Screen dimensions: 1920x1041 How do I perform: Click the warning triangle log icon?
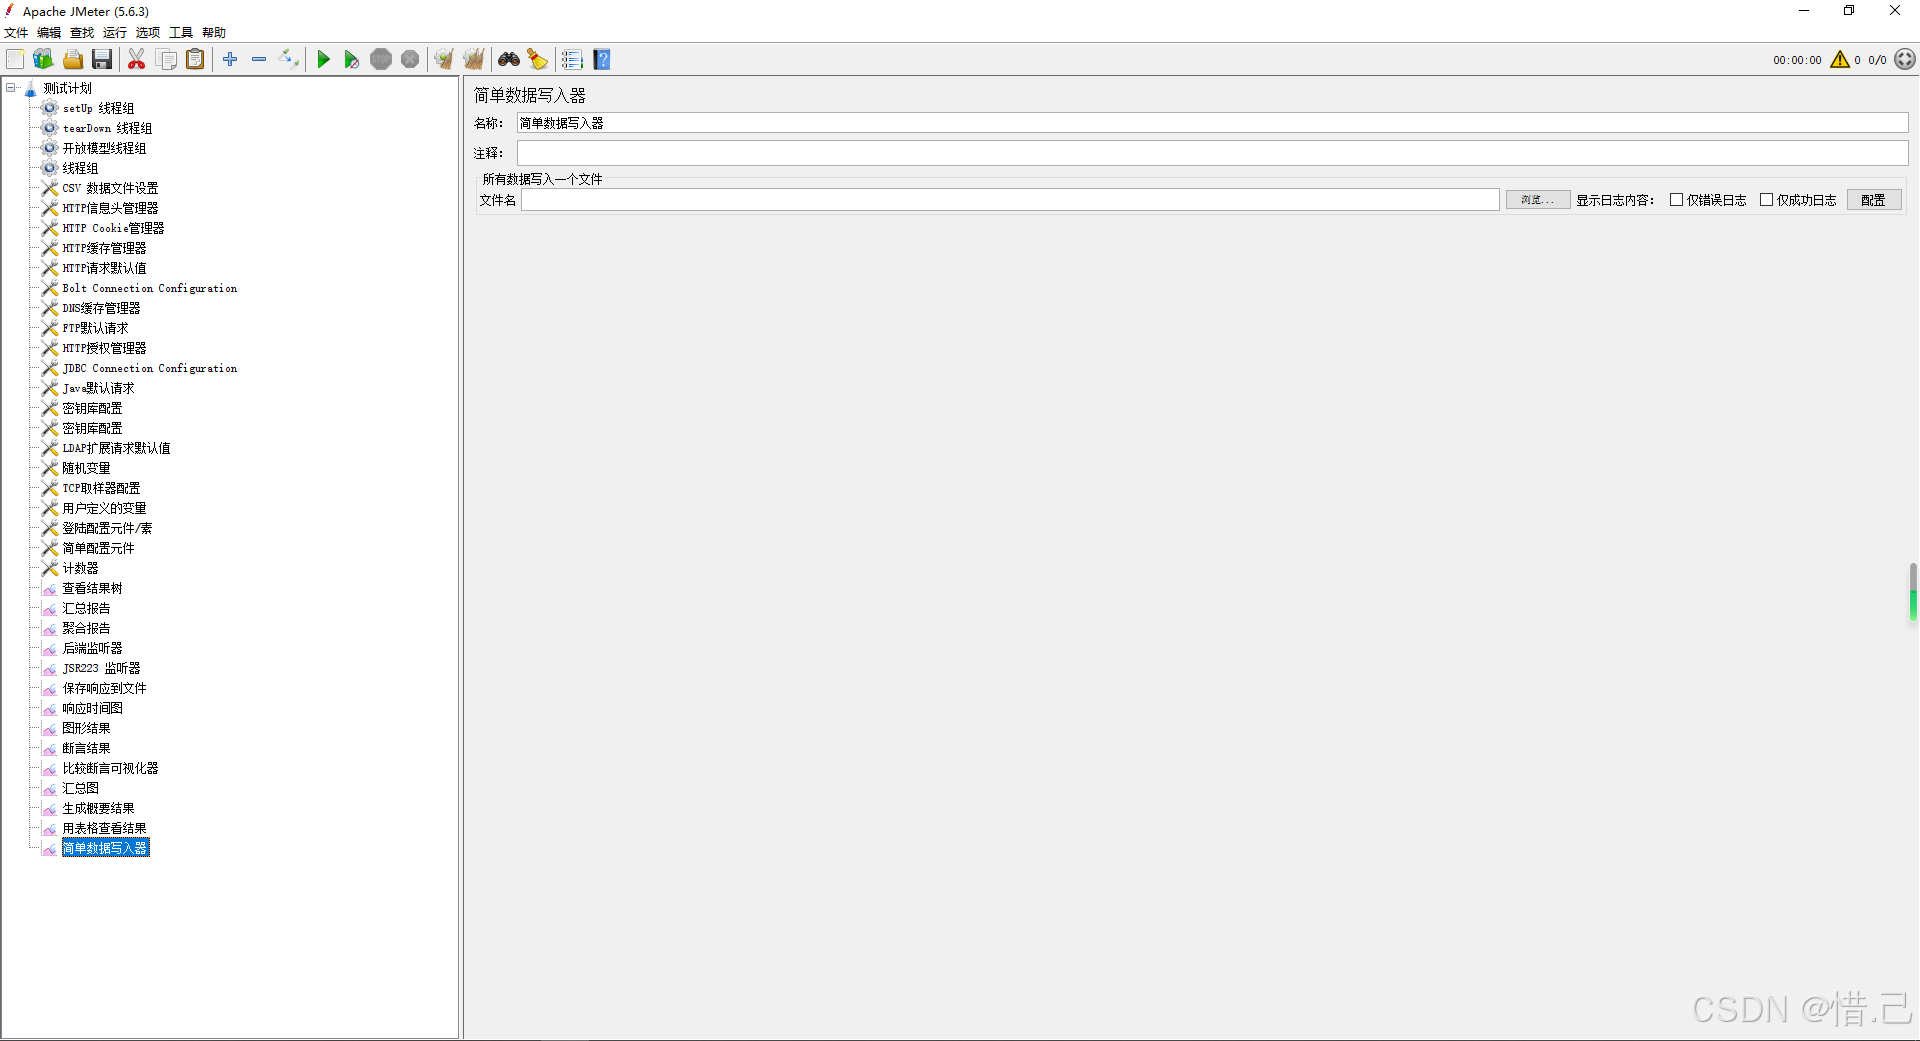pyautogui.click(x=1840, y=60)
